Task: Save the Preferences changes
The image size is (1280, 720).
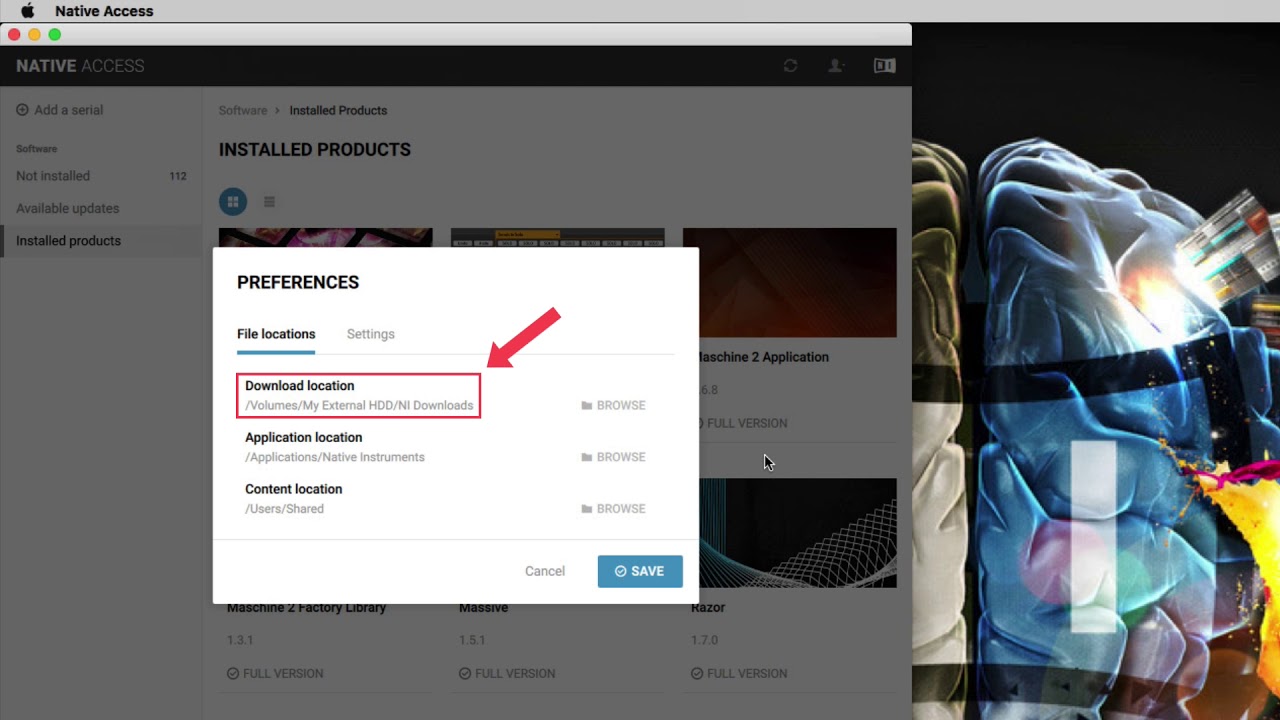Action: pyautogui.click(x=640, y=571)
